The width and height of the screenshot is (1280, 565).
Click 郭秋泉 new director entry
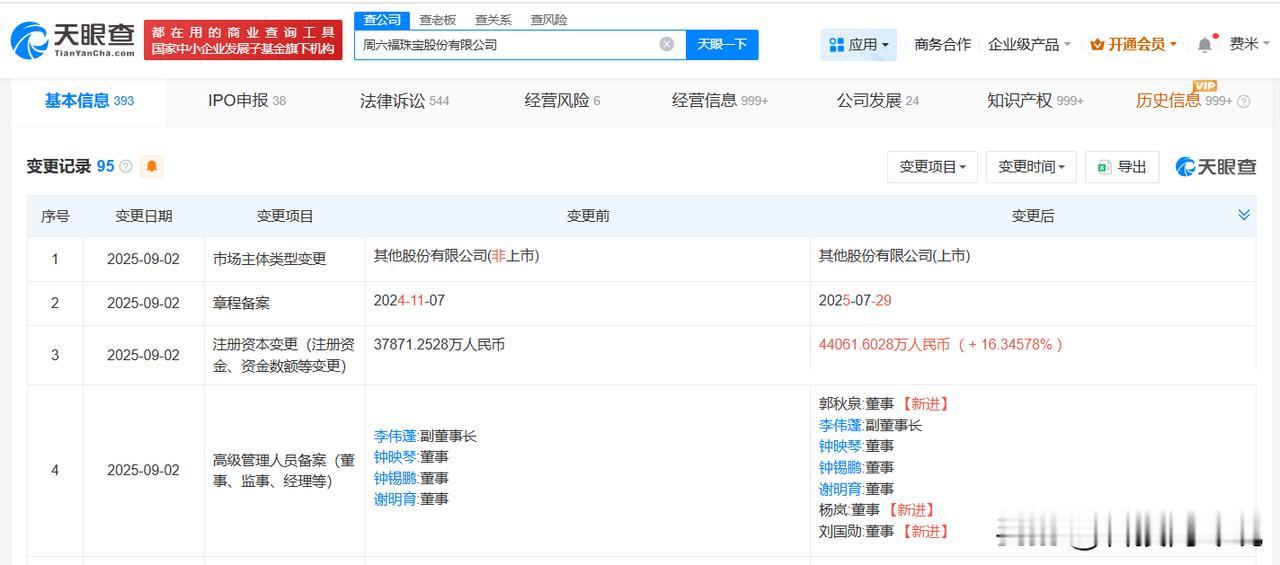884,404
